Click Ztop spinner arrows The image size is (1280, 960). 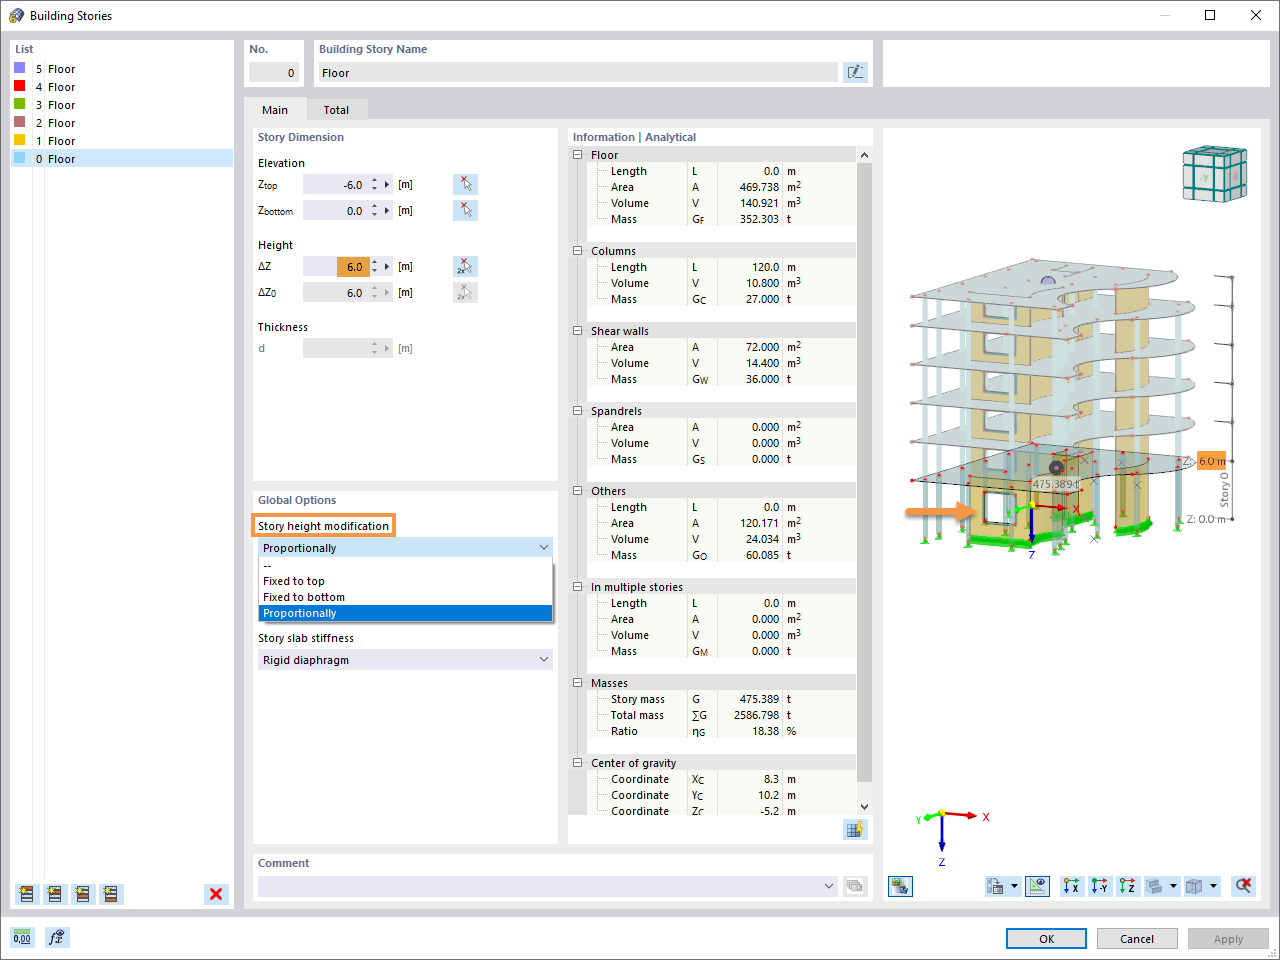(x=375, y=185)
